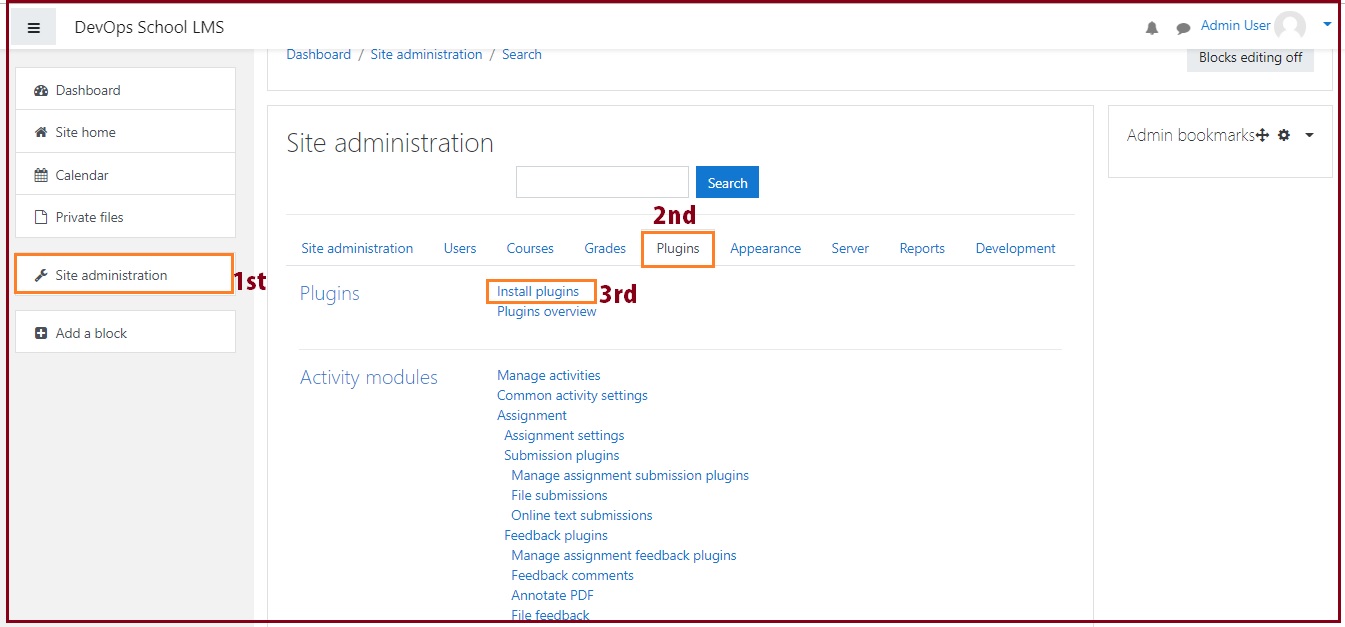Viewport: 1345px width, 627px height.
Task: Open the Plugins overview link
Action: pyautogui.click(x=546, y=311)
